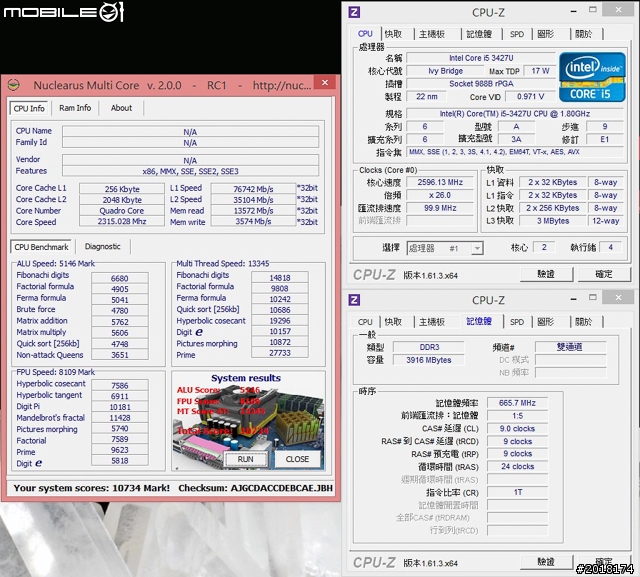
Task: Select CPU tab in top CPU-Z window
Action: coord(365,34)
